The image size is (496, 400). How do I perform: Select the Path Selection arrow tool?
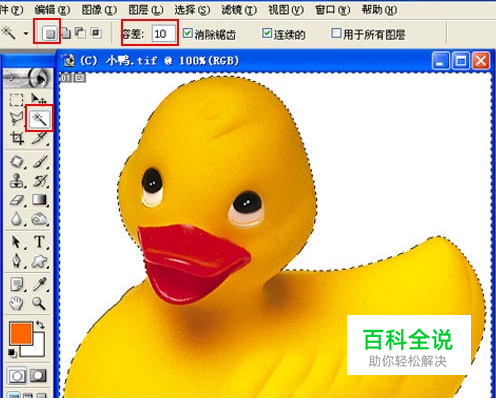click(x=16, y=242)
